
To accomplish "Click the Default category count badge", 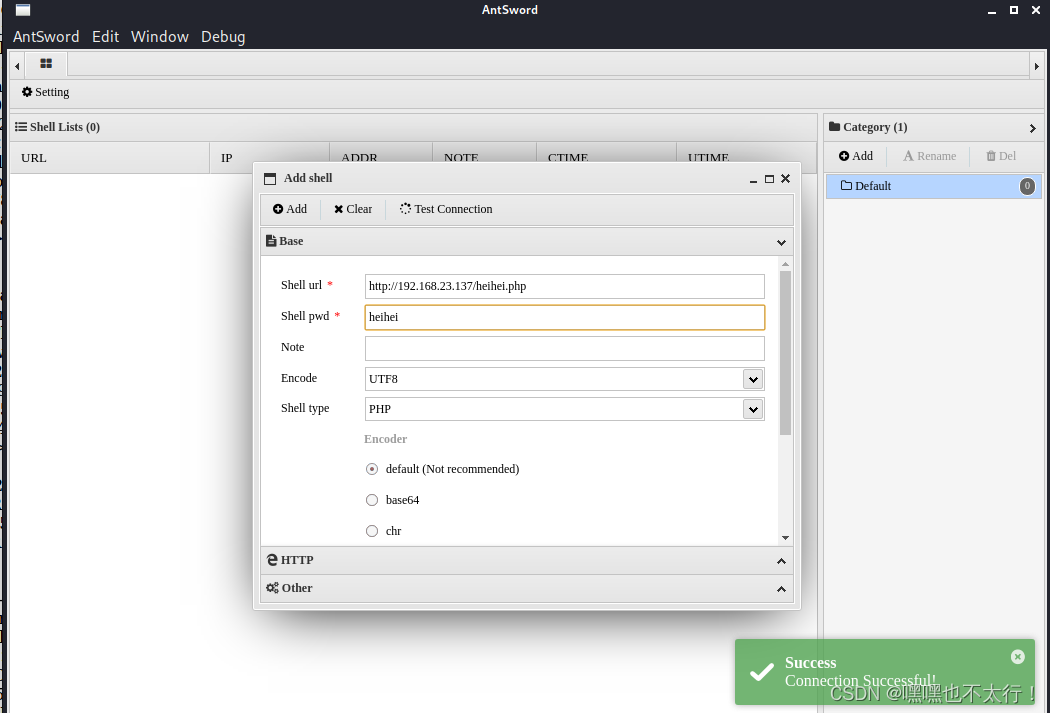I will 1027,186.
